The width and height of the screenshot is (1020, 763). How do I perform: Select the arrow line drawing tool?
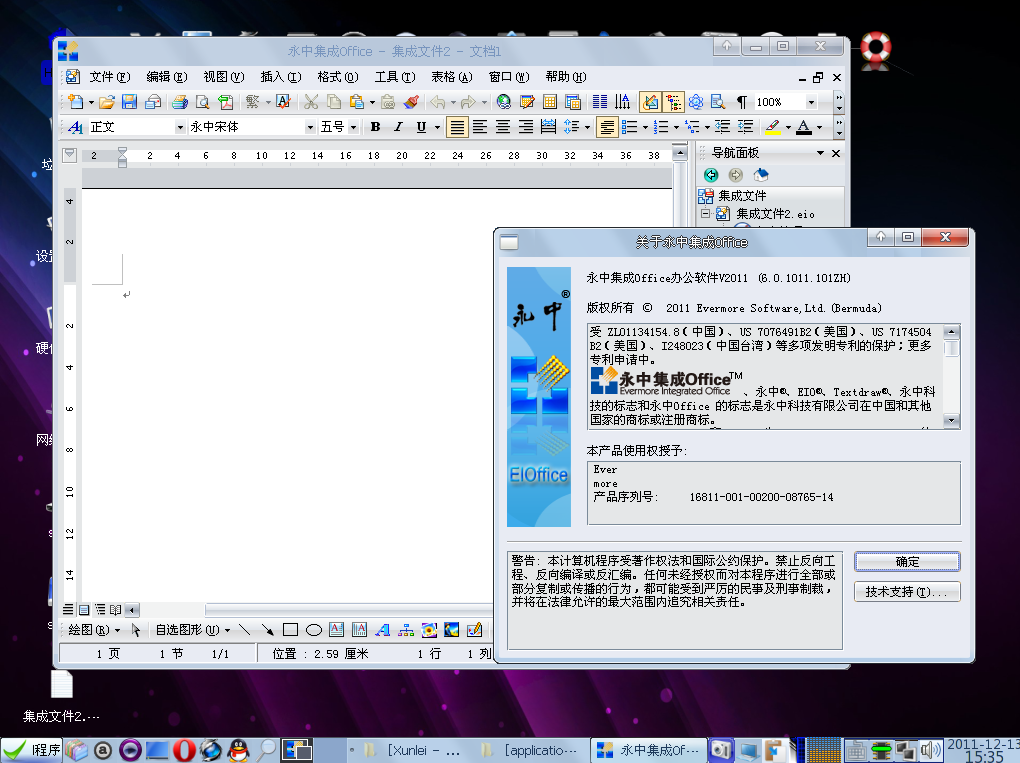pyautogui.click(x=267, y=630)
